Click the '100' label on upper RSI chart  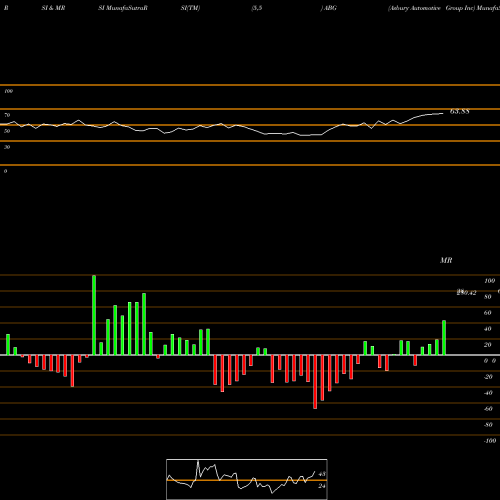coord(8,91)
